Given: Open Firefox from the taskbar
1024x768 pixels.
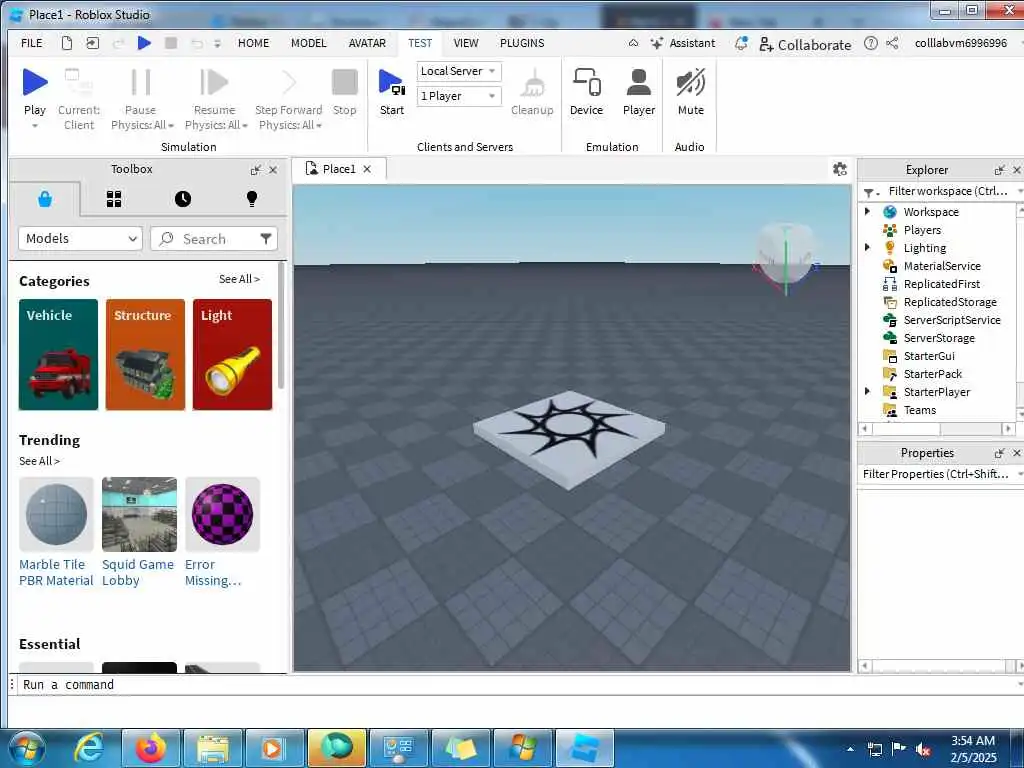Looking at the screenshot, I should coord(151,748).
